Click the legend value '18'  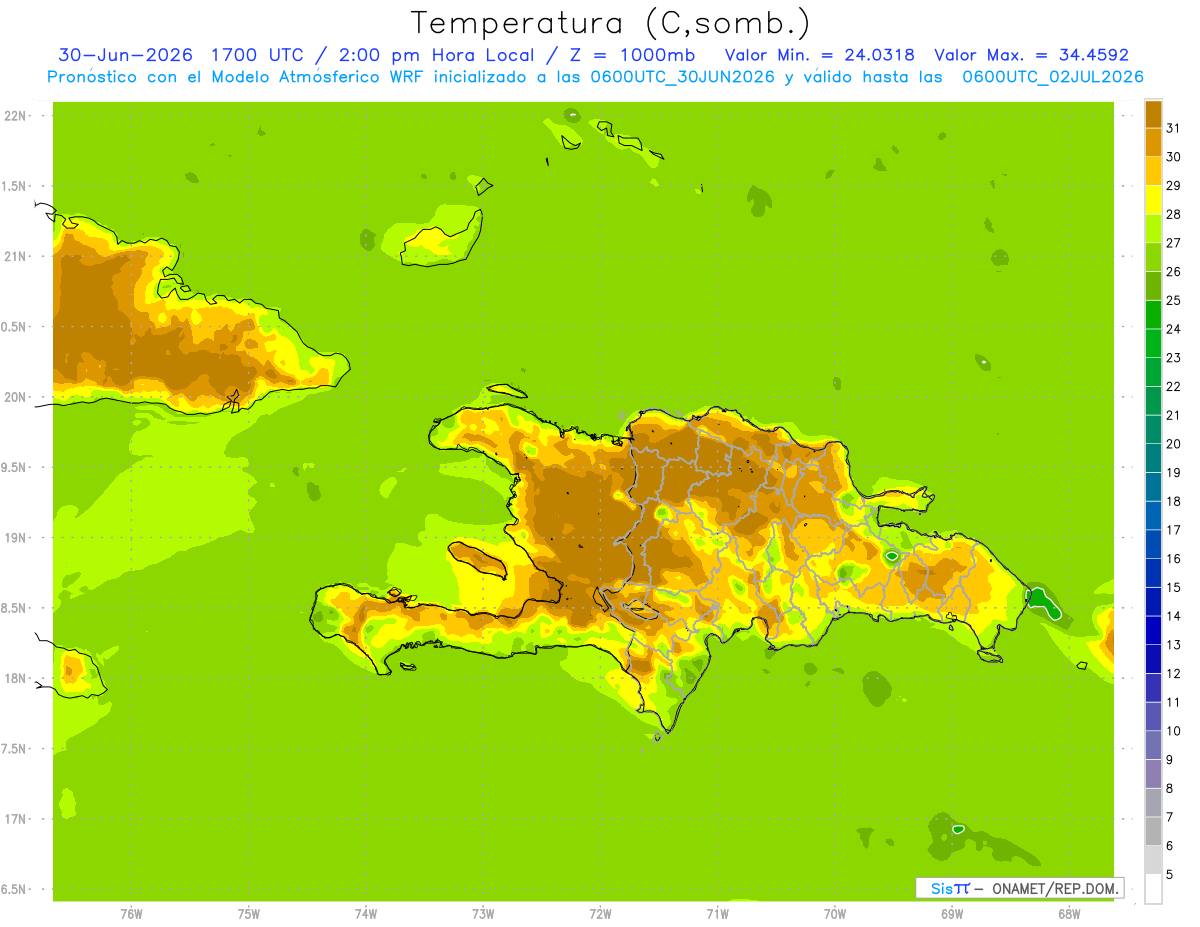(x=1173, y=501)
